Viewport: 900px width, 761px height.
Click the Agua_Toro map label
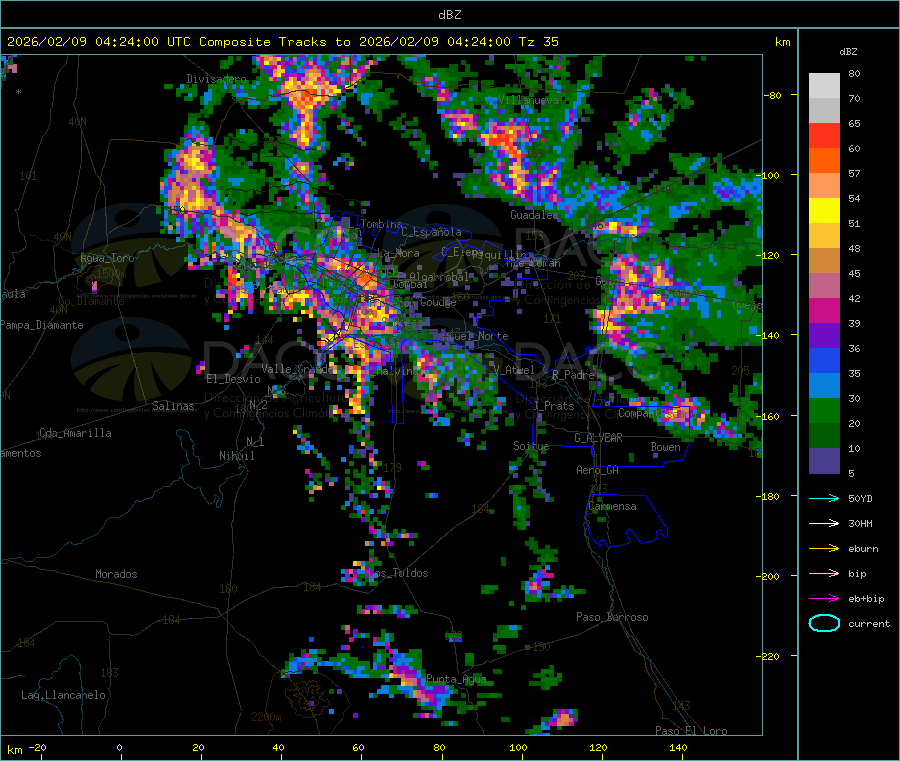[107, 258]
